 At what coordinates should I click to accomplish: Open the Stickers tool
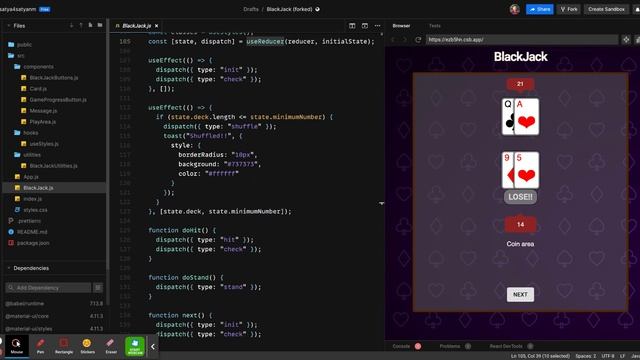click(87, 346)
